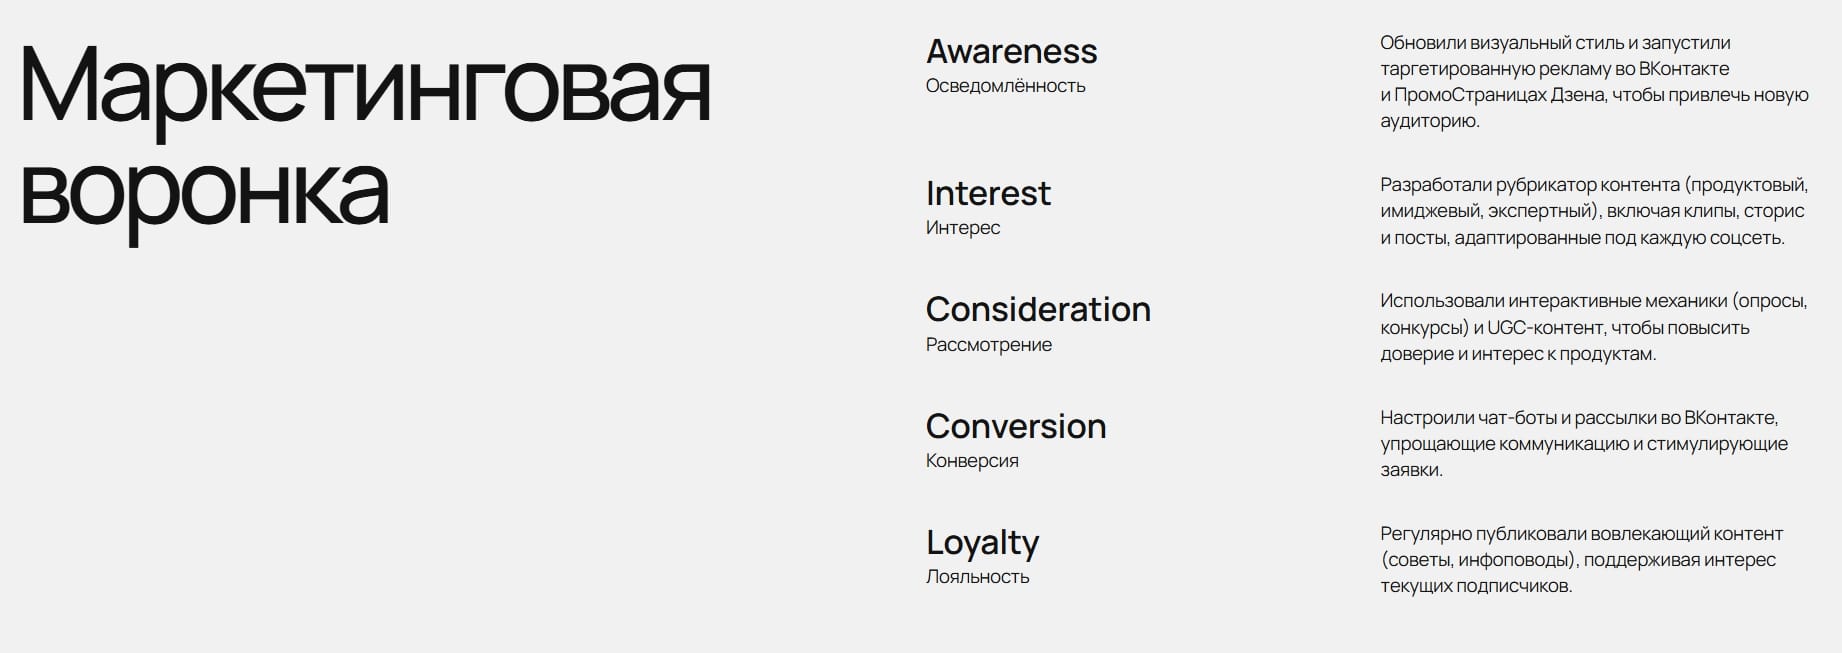Click the "Интерес" subtitle under Interest

tap(962, 228)
